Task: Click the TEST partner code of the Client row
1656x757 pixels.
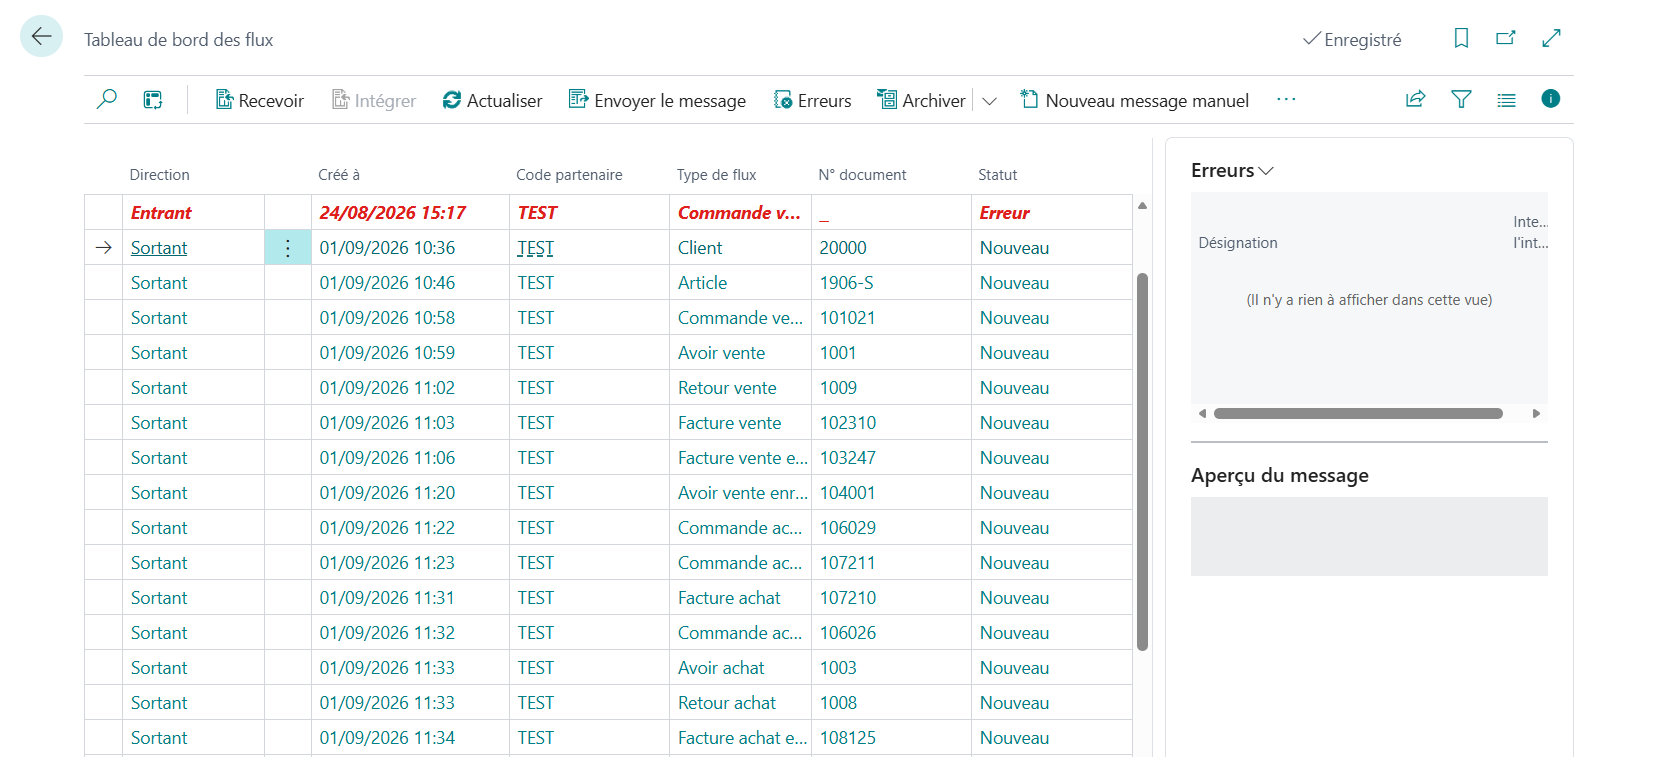Action: [535, 248]
